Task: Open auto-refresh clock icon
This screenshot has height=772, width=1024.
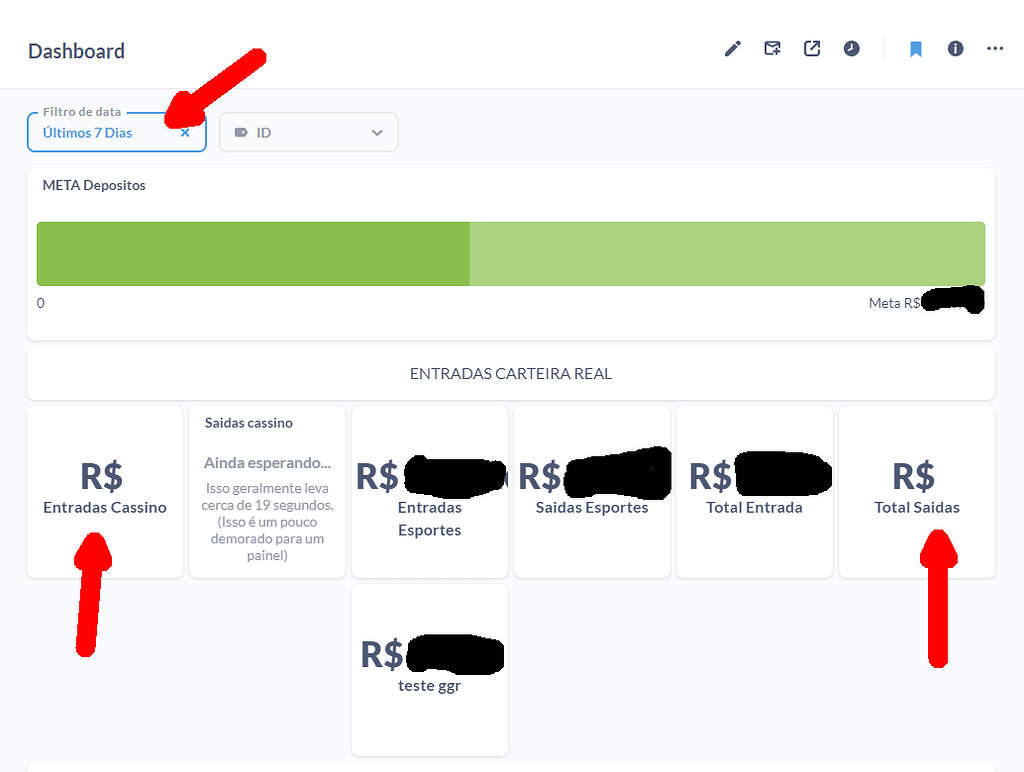Action: 852,49
